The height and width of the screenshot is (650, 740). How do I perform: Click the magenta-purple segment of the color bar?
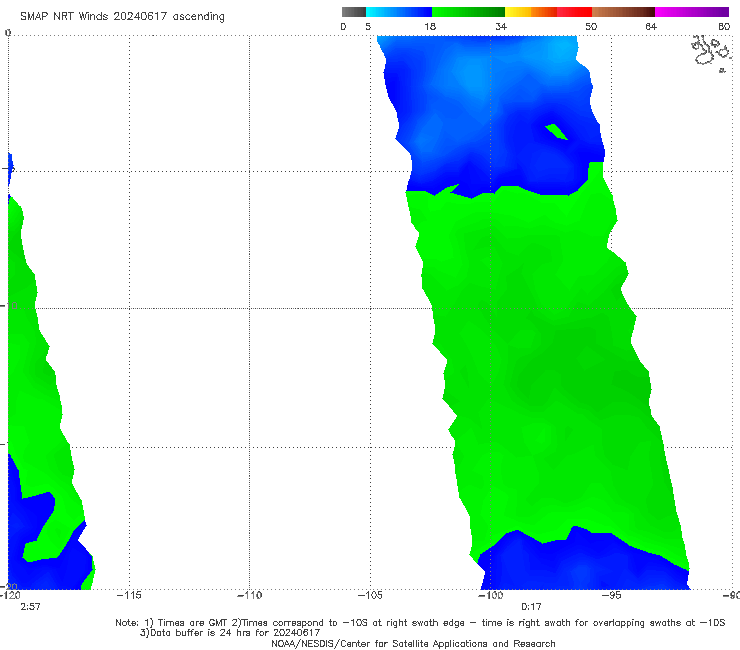click(692, 12)
